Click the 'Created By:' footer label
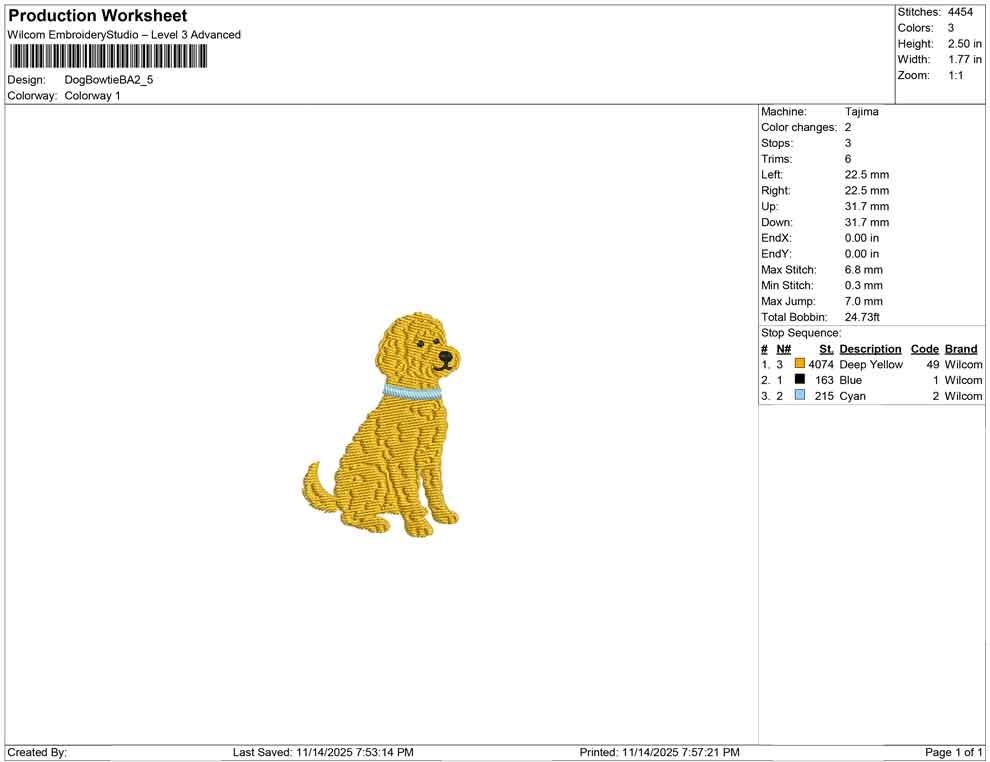 [x=37, y=752]
